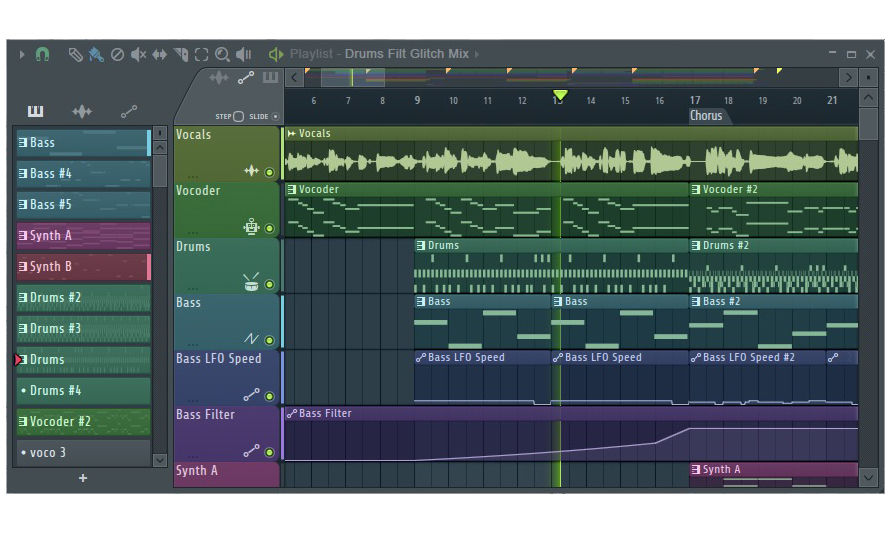
Task: Click the square button beside overview arrow
Action: pyautogui.click(x=868, y=77)
